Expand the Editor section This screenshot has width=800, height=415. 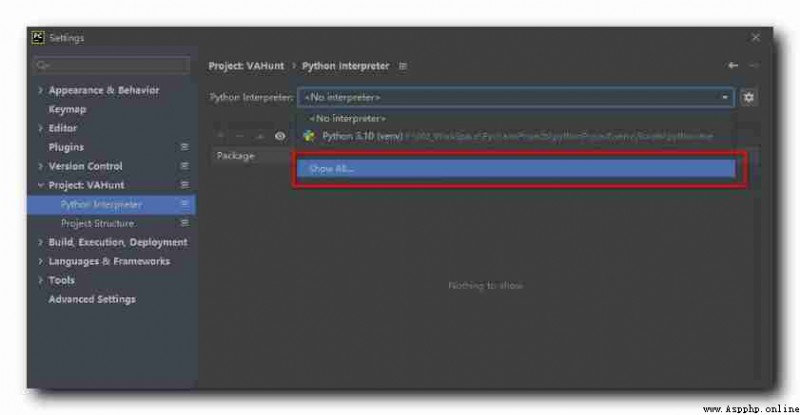pos(40,128)
